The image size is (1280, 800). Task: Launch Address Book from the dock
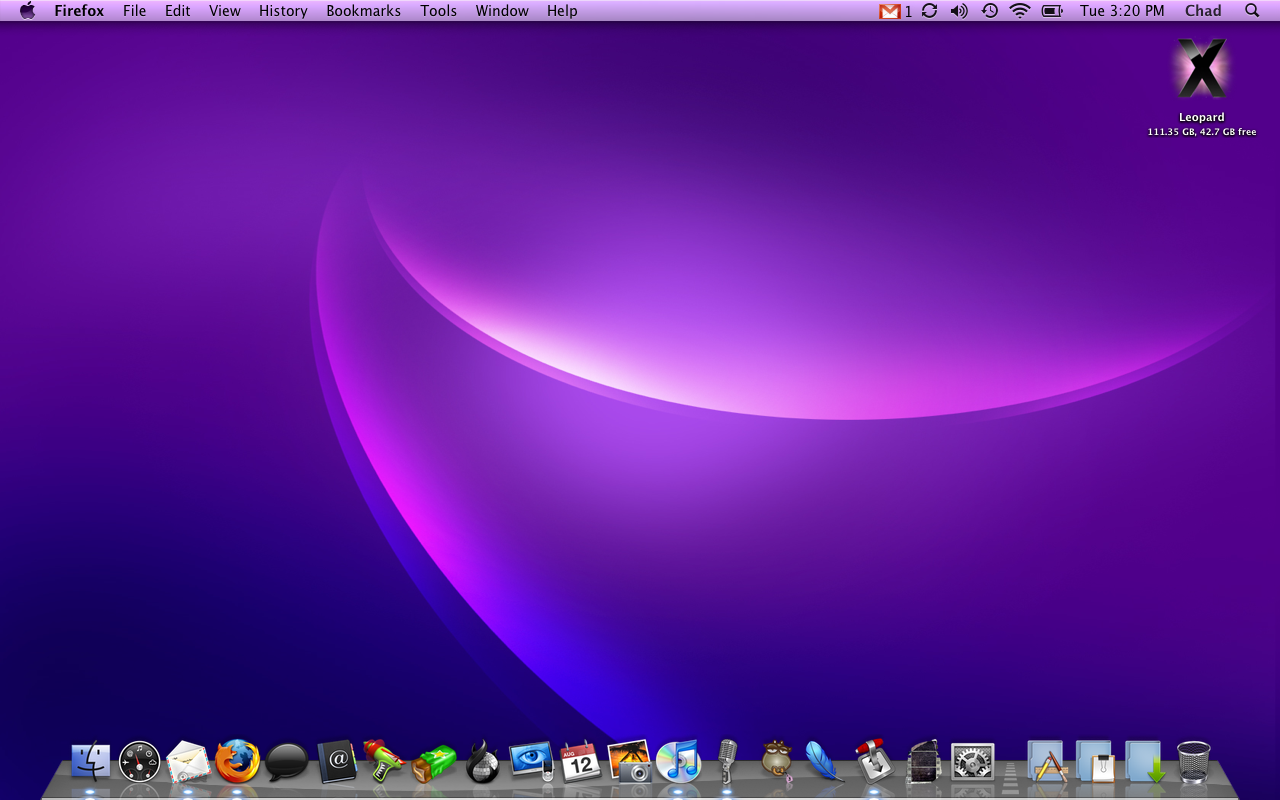coord(337,762)
